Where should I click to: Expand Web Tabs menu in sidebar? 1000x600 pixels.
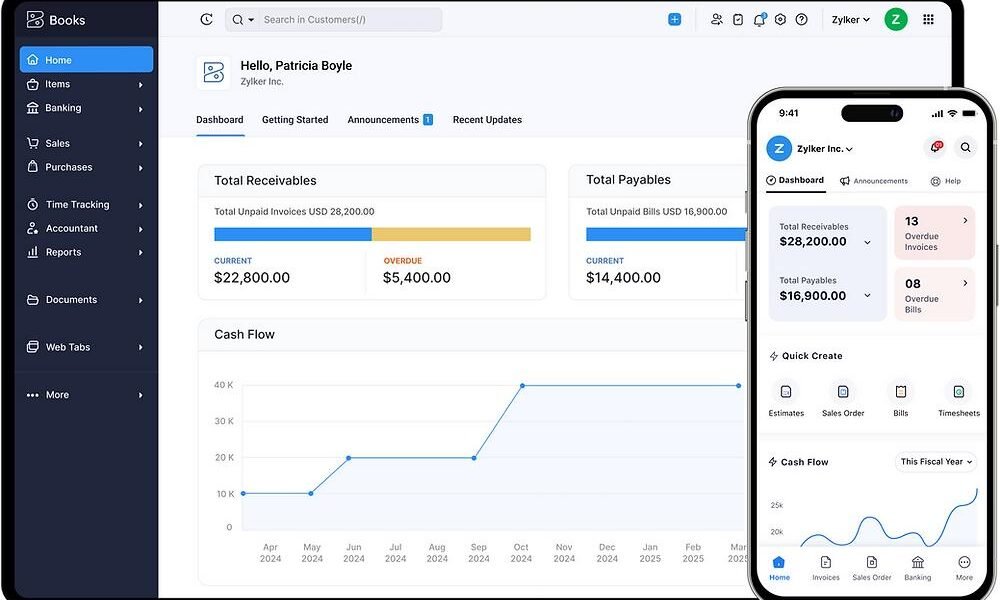pos(86,347)
